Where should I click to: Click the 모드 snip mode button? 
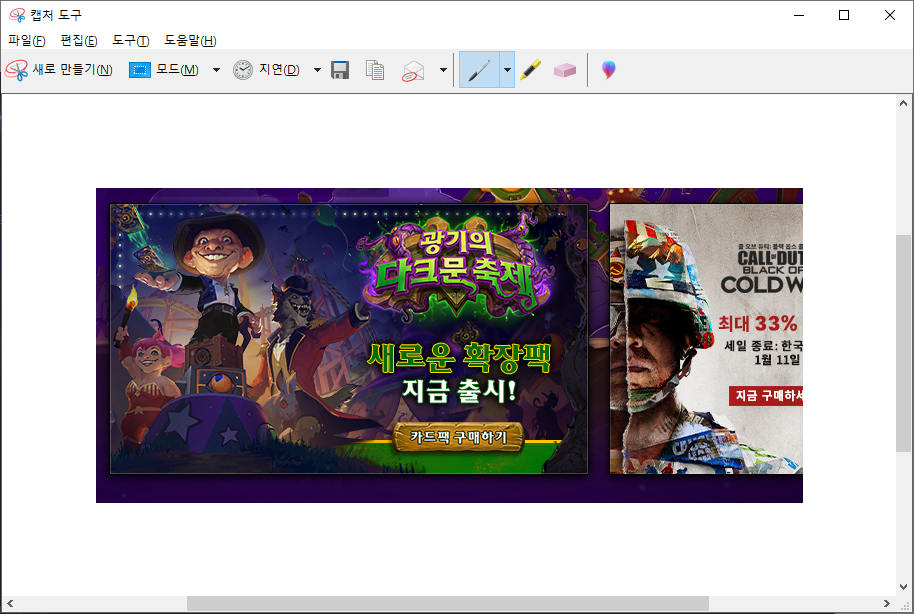164,70
